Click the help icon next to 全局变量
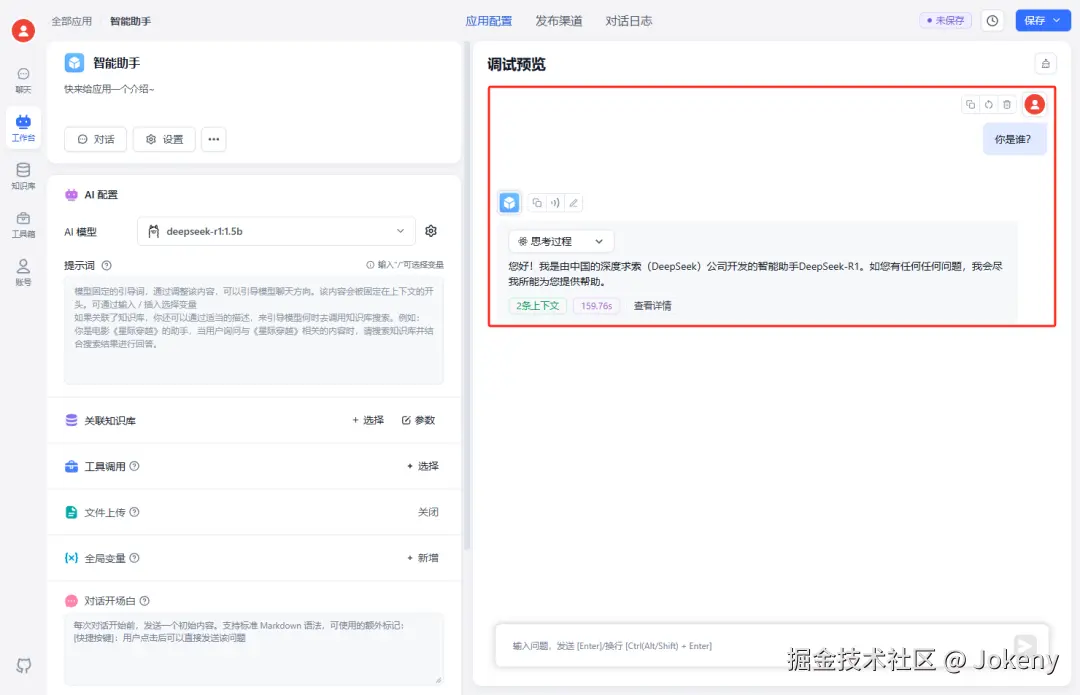1080x695 pixels. pos(134,558)
